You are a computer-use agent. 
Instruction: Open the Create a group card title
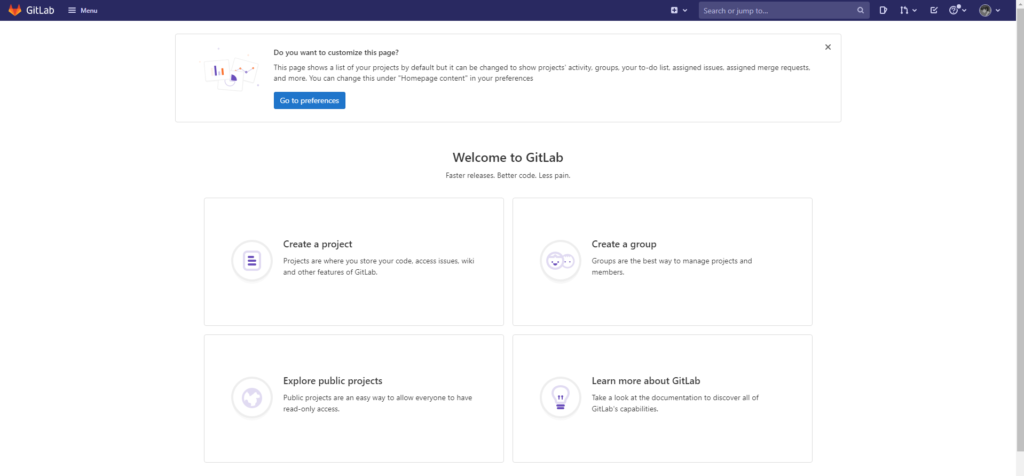tap(623, 244)
